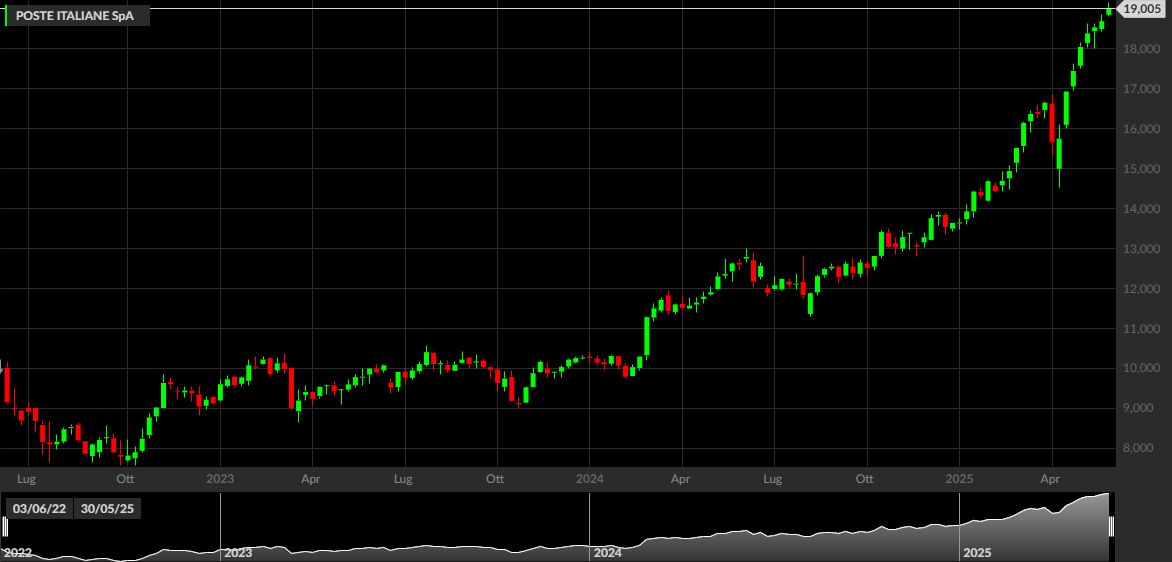Grab the left range handle of the navigator
The width and height of the screenshot is (1172, 562).
5,526
